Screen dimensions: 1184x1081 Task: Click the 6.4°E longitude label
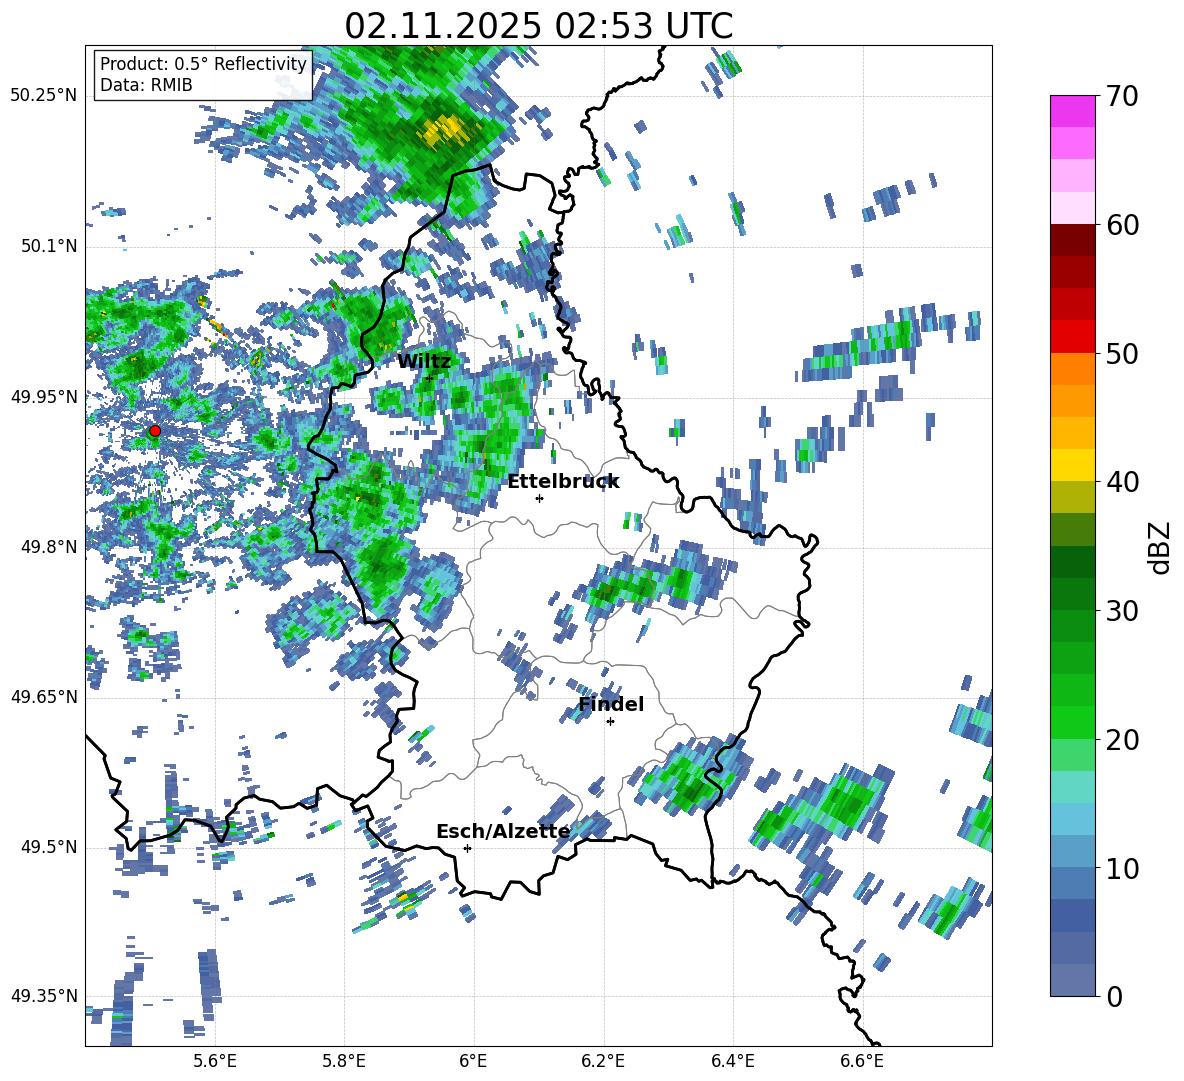(x=732, y=1061)
